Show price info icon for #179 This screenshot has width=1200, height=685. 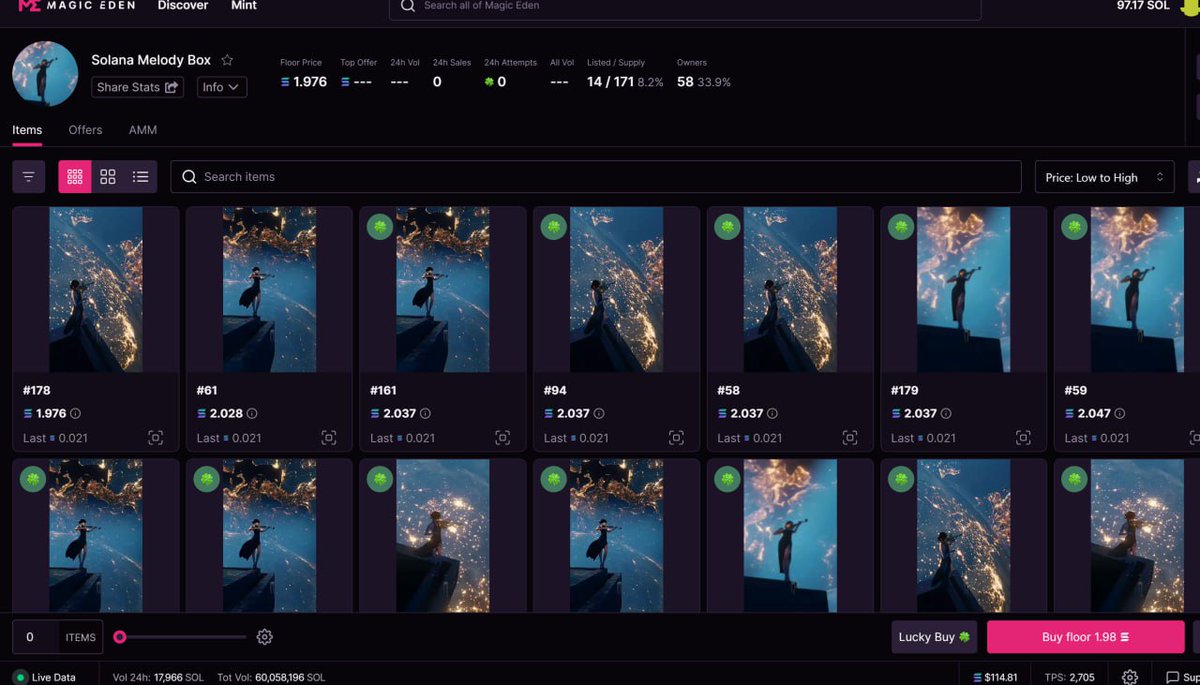[946, 413]
